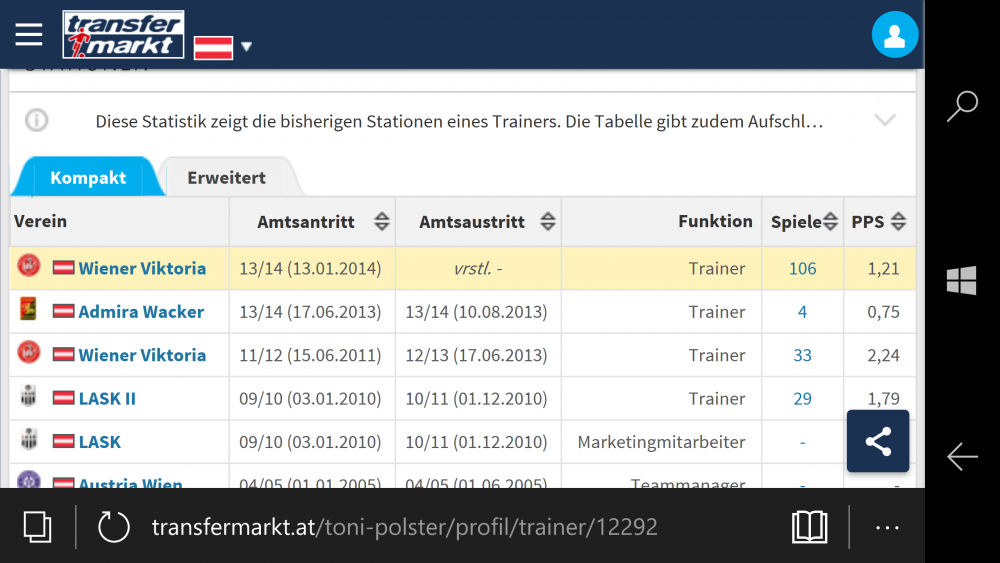
Task: Open the 106 games link
Action: [x=802, y=268]
